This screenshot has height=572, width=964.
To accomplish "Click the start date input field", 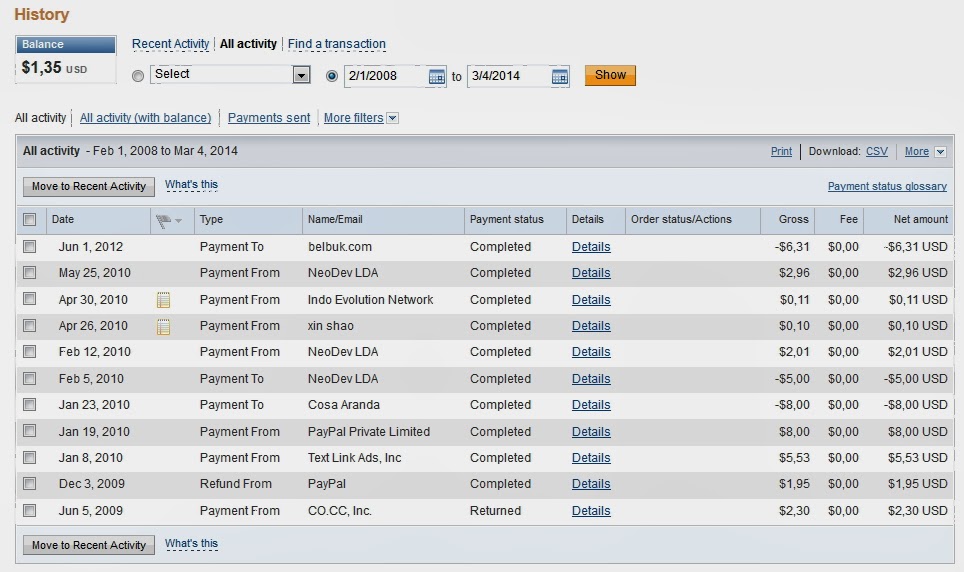I will (x=385, y=76).
